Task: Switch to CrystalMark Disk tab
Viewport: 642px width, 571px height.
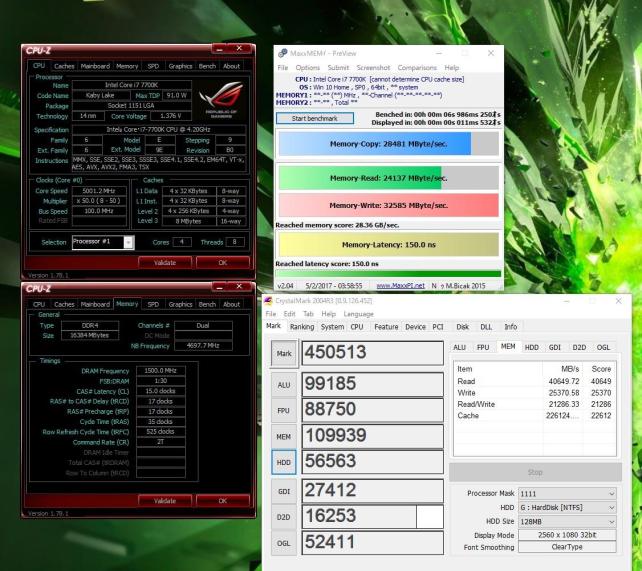Action: click(x=463, y=327)
